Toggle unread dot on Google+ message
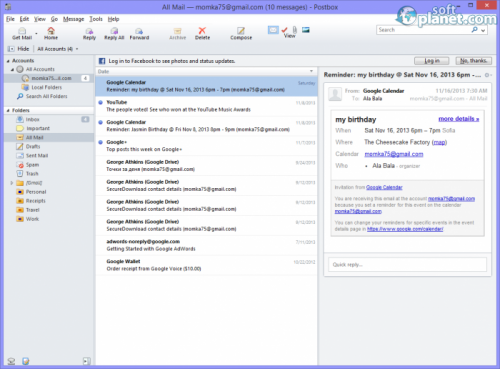The width and height of the screenshot is (500, 369). click(x=100, y=142)
